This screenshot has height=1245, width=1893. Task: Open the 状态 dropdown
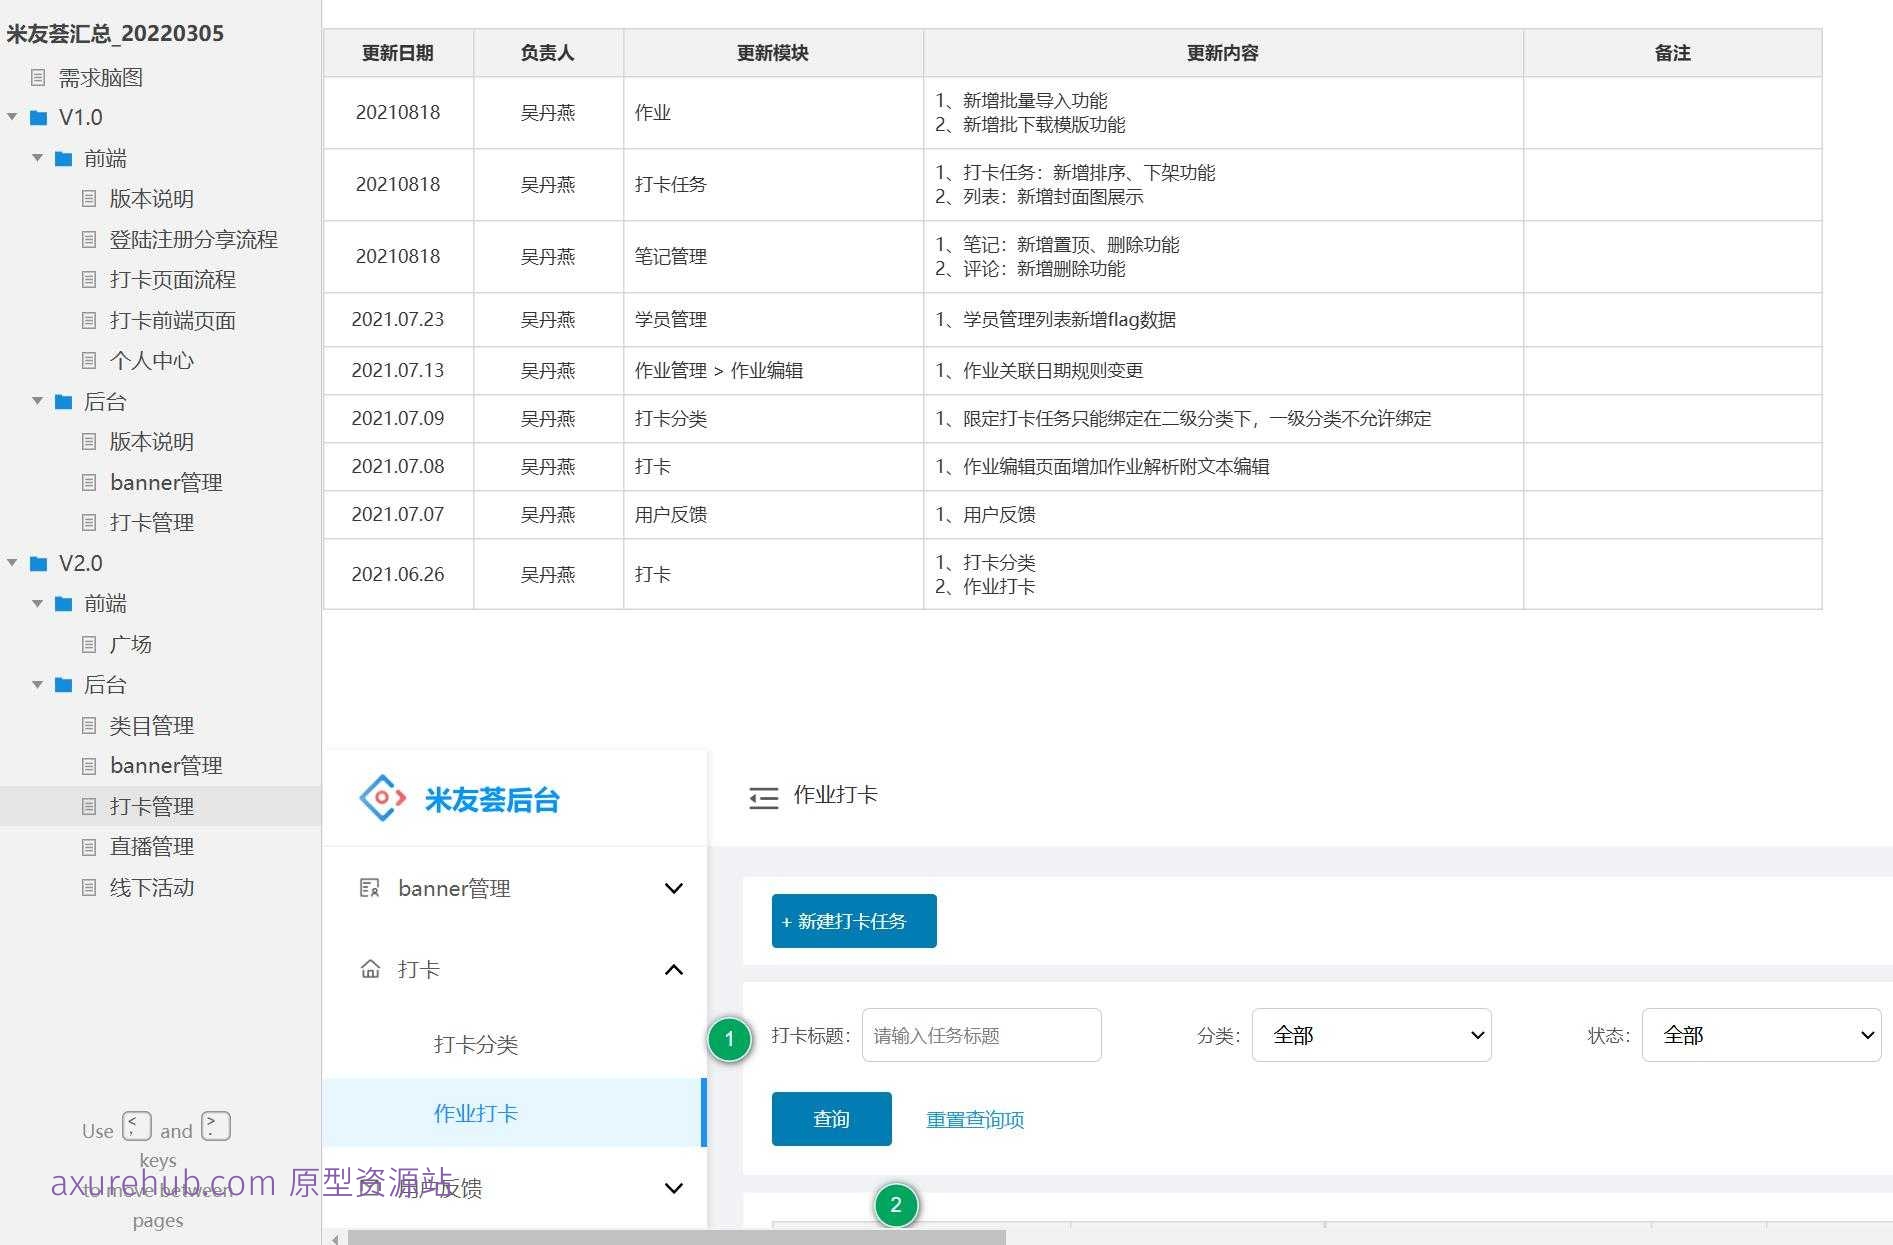1760,1035
